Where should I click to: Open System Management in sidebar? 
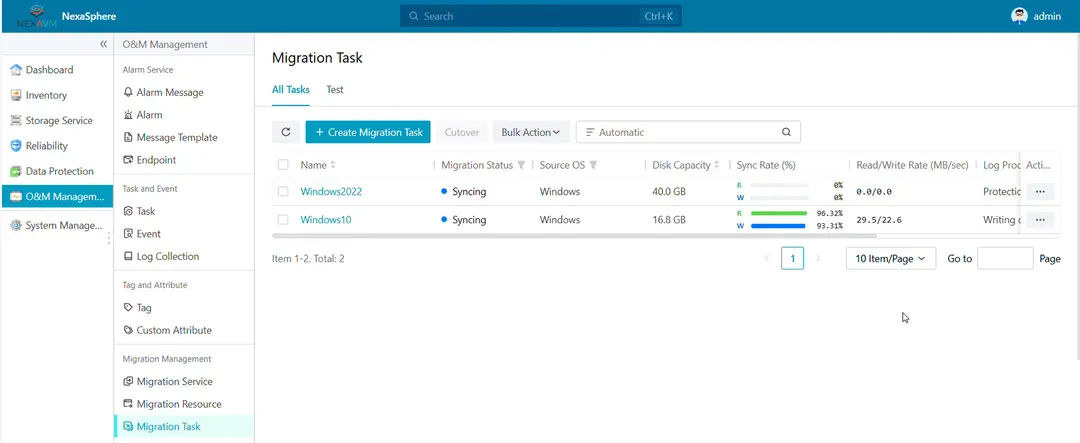point(56,225)
